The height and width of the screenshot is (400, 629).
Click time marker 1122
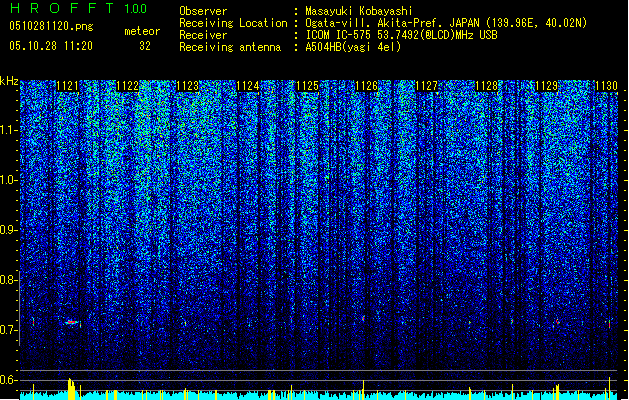click(128, 86)
